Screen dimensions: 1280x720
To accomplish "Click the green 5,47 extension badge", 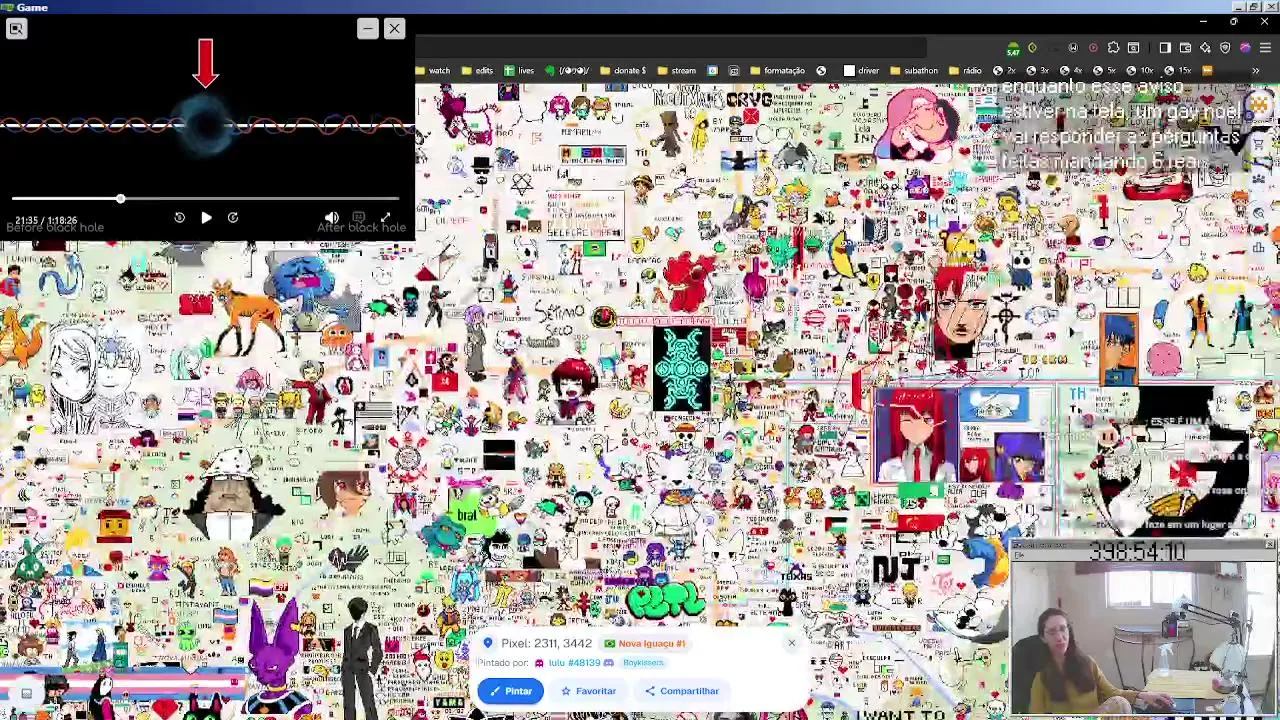I will (x=1013, y=48).
